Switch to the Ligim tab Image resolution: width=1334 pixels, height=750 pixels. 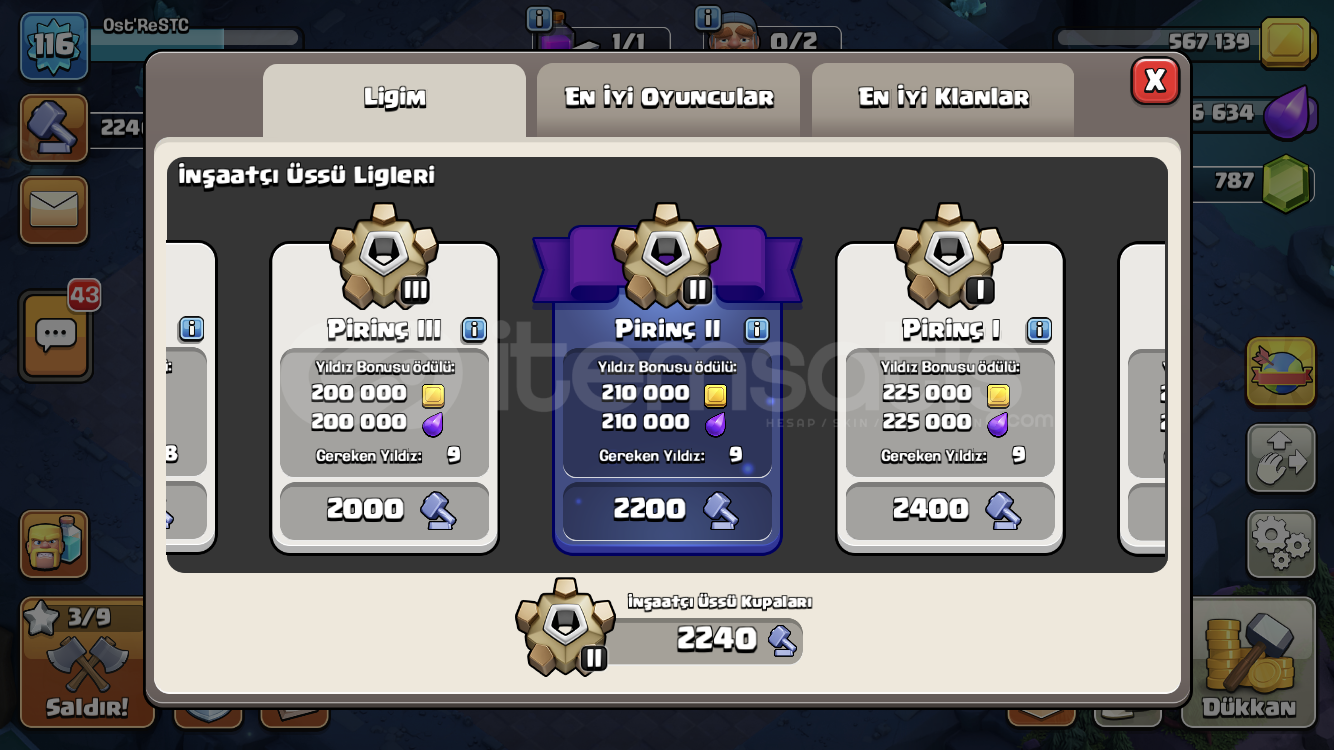tap(394, 99)
